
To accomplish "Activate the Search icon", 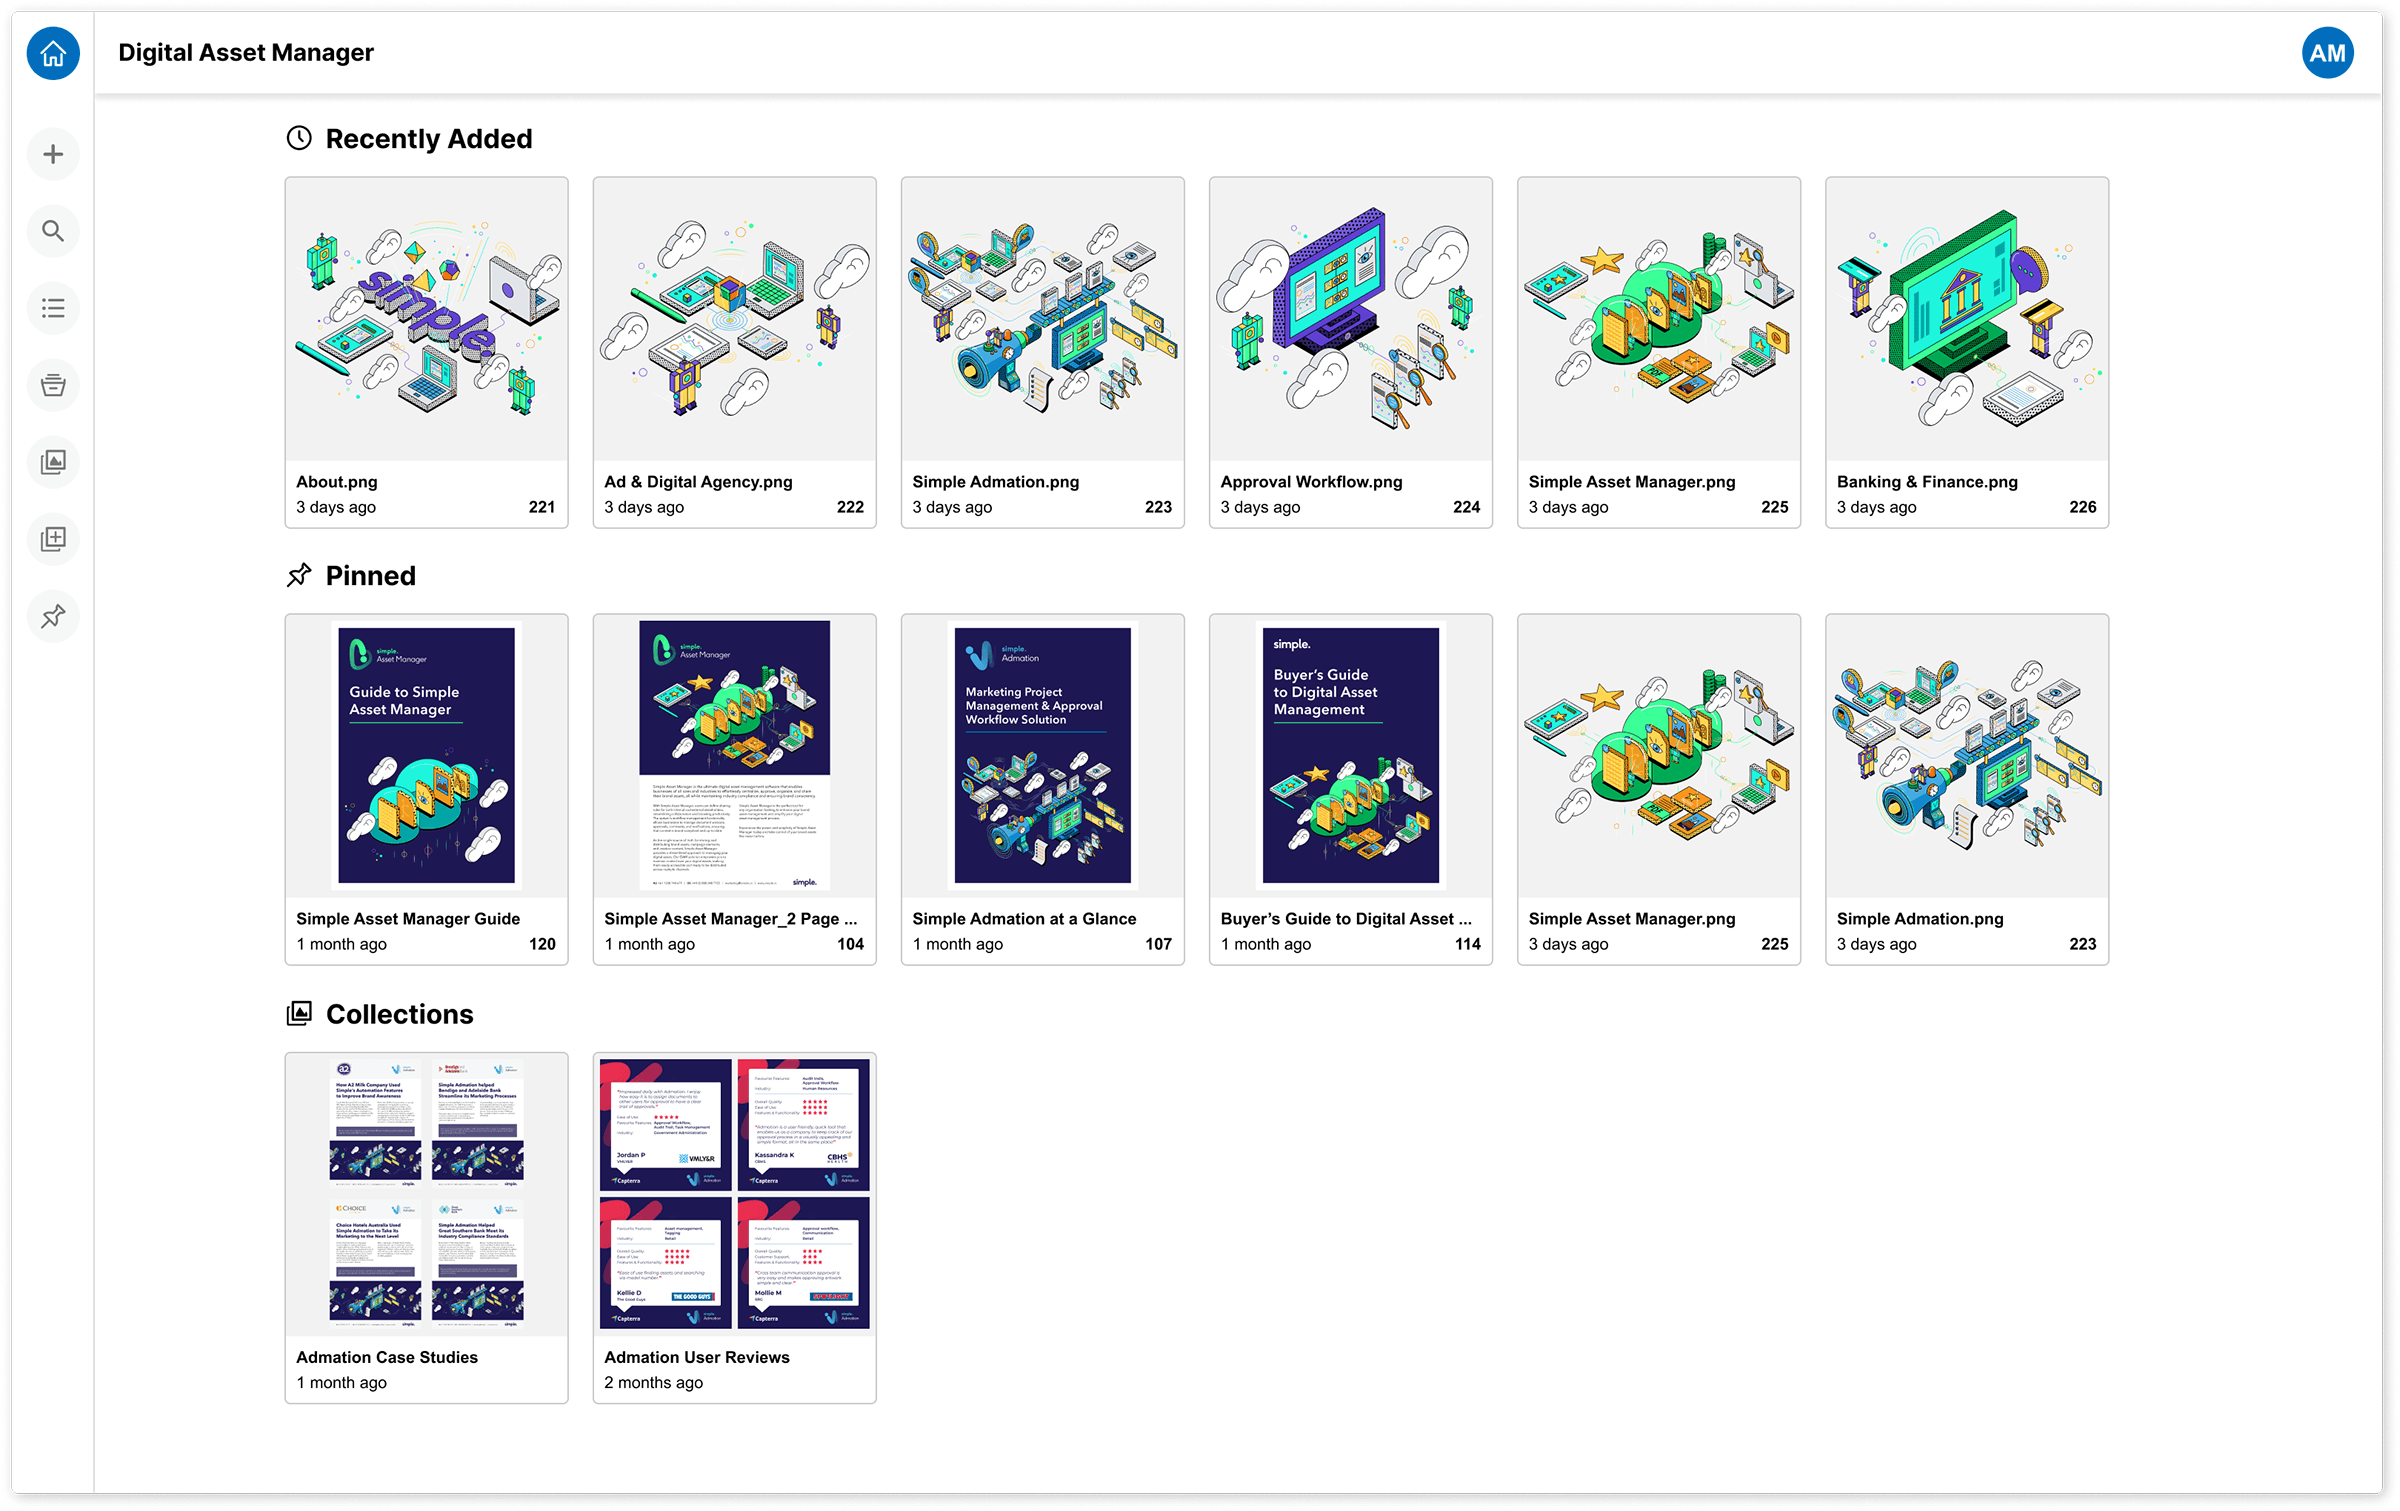I will coord(52,231).
